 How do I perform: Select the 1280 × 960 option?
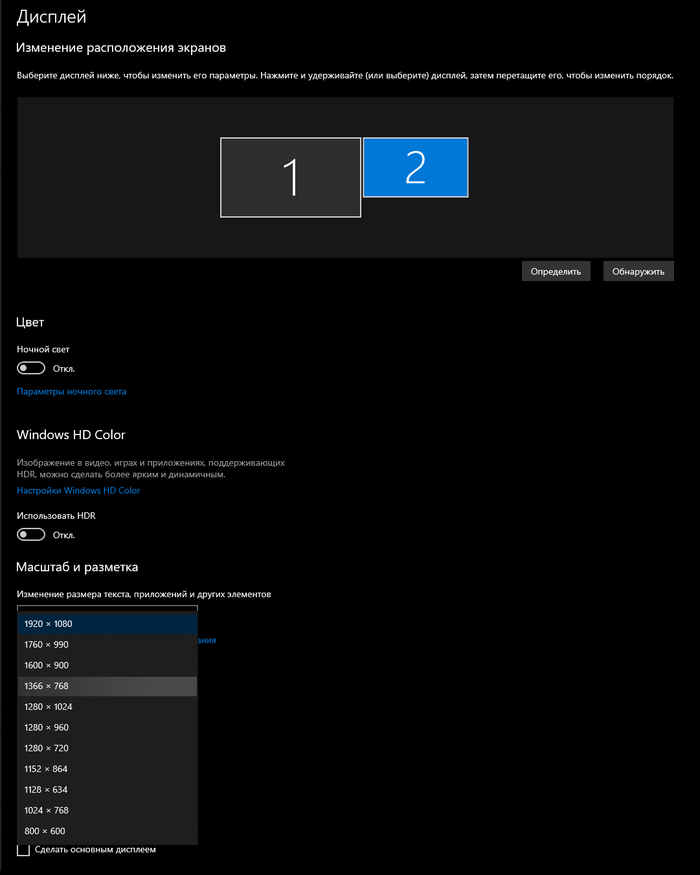(x=108, y=727)
